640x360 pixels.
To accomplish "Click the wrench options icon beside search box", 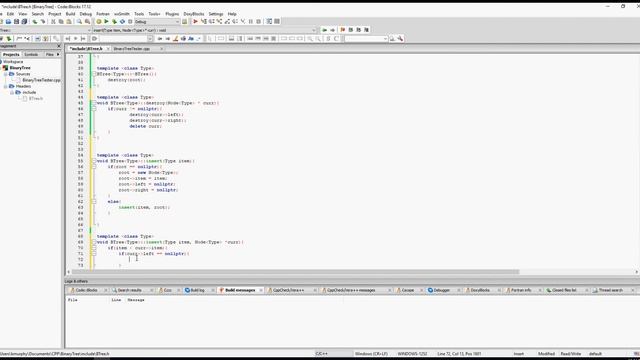I will coord(400,38).
